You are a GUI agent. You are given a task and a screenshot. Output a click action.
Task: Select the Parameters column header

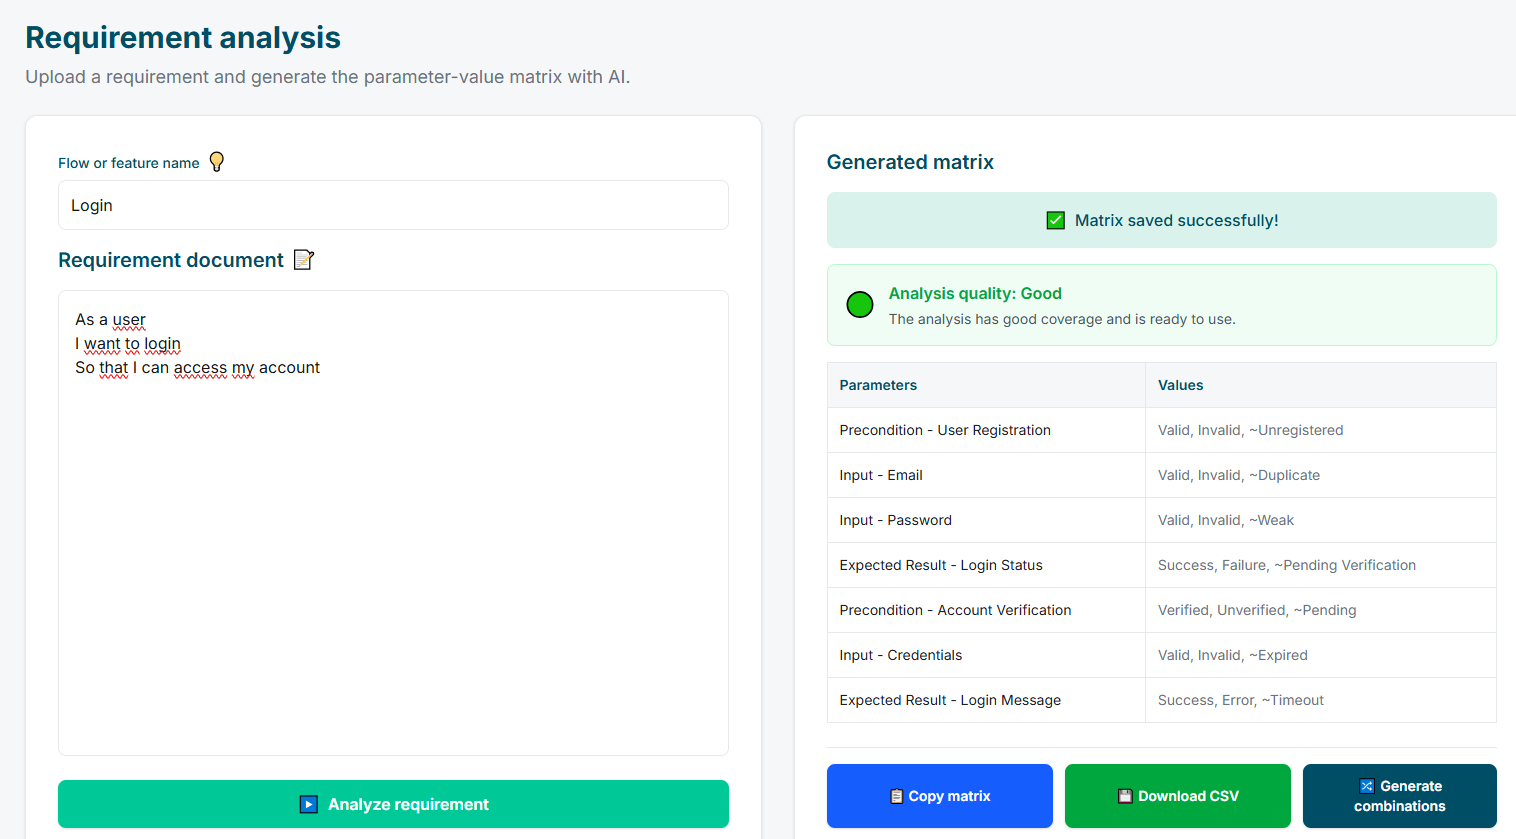[878, 385]
